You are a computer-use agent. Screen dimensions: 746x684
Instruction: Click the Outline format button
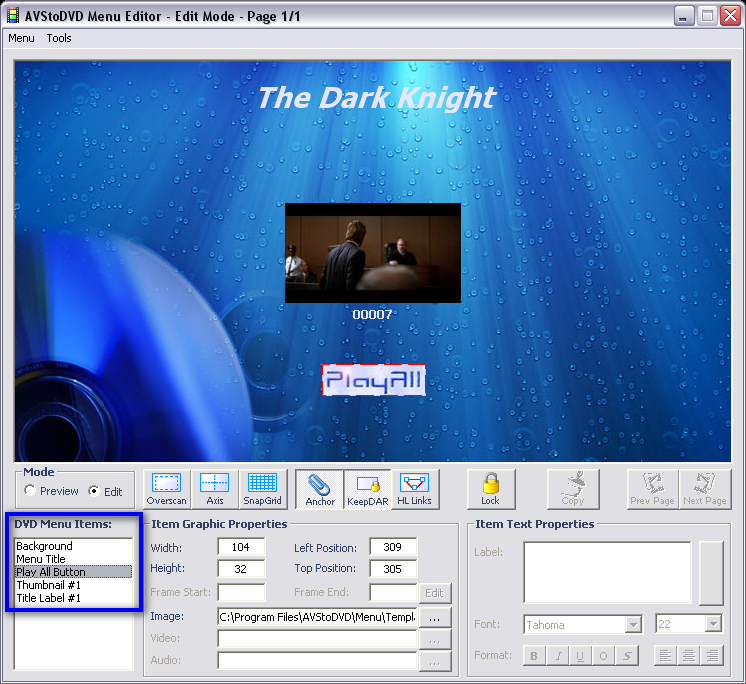tap(603, 655)
